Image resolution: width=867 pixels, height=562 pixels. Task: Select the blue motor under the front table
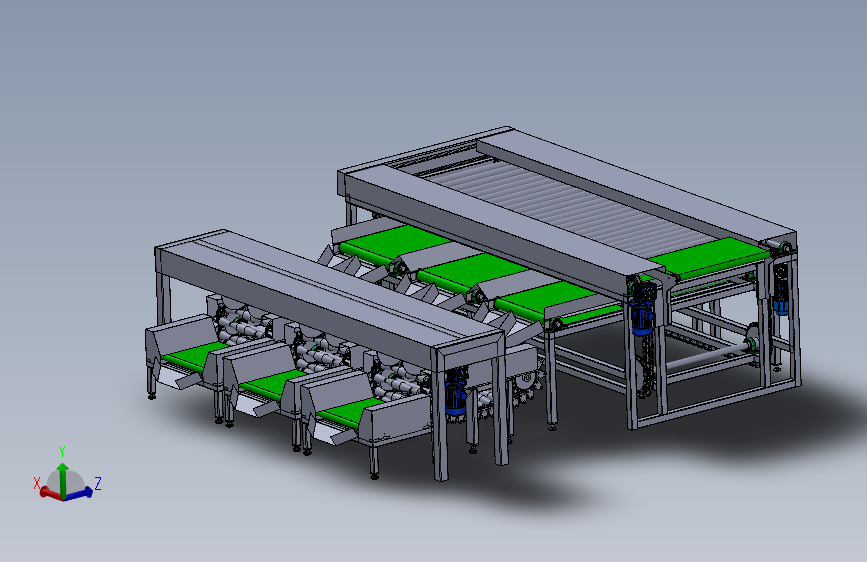(455, 392)
